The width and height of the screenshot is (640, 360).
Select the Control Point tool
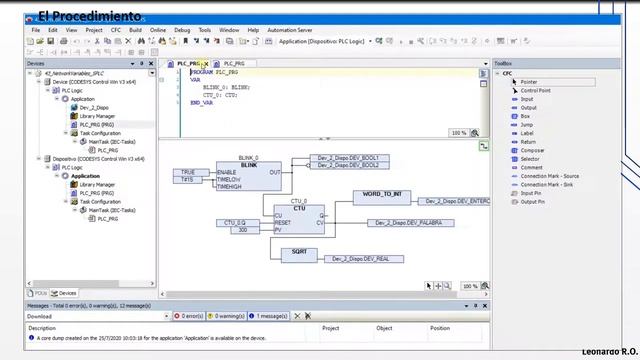pos(531,91)
